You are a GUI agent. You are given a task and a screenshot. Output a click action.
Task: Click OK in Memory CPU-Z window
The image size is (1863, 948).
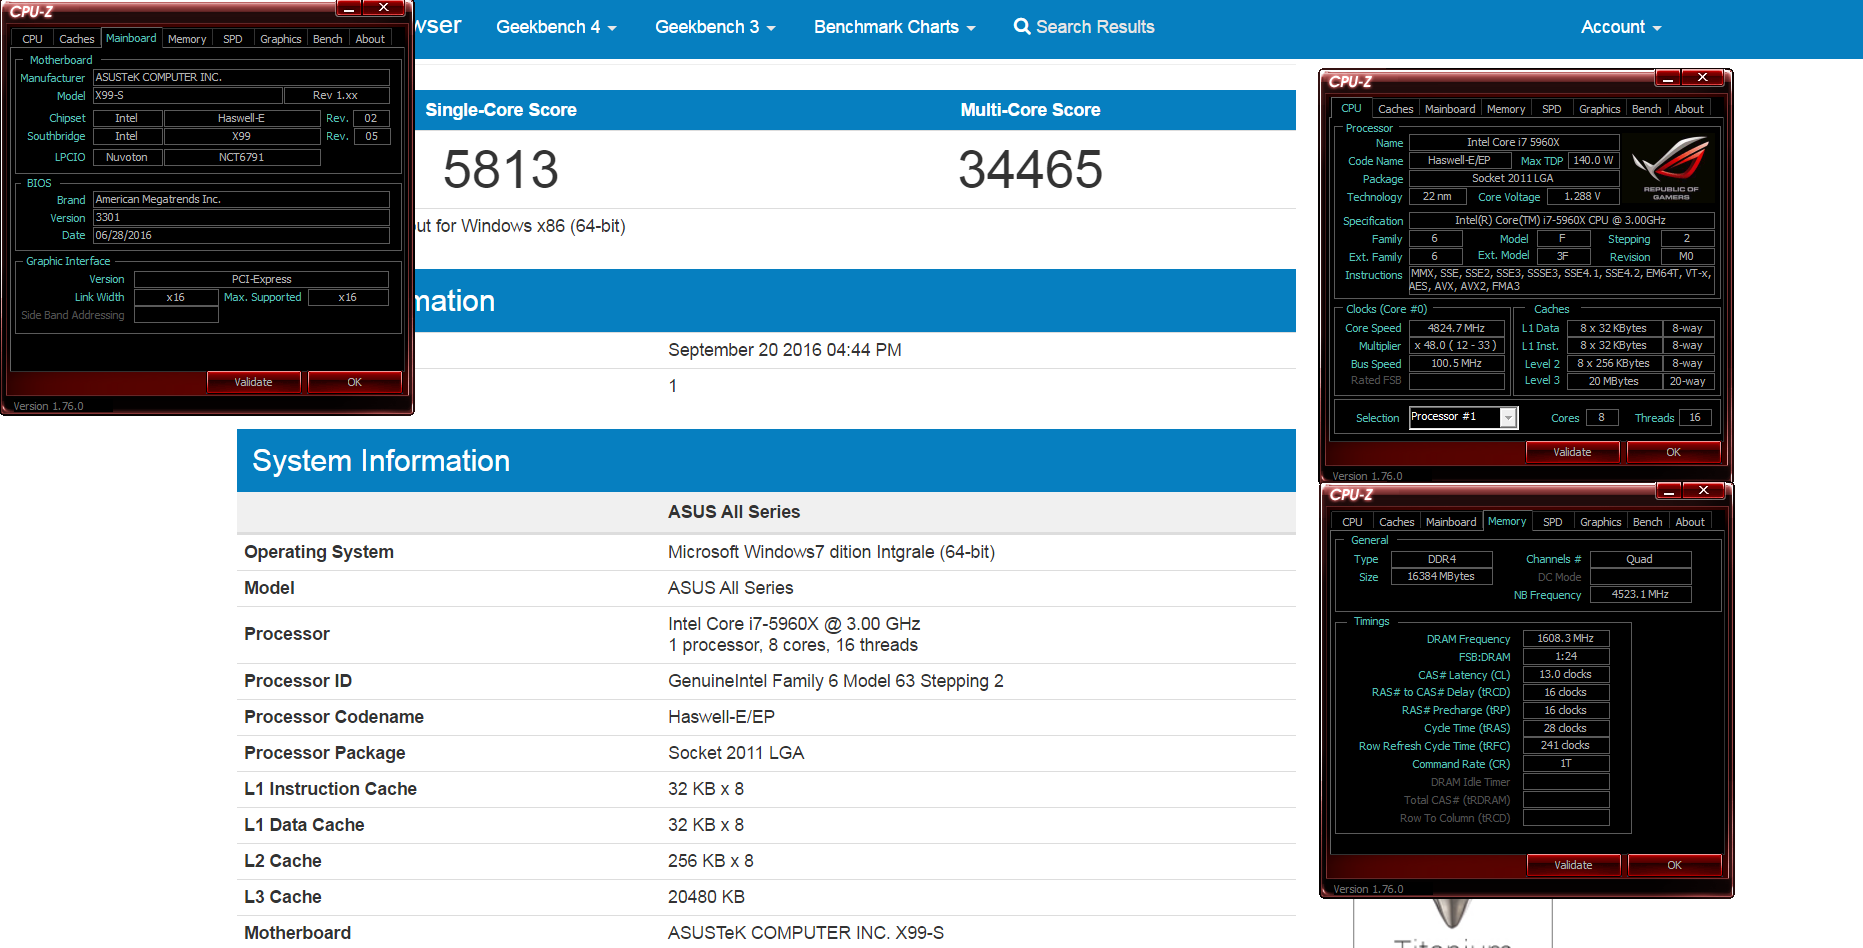1674,865
